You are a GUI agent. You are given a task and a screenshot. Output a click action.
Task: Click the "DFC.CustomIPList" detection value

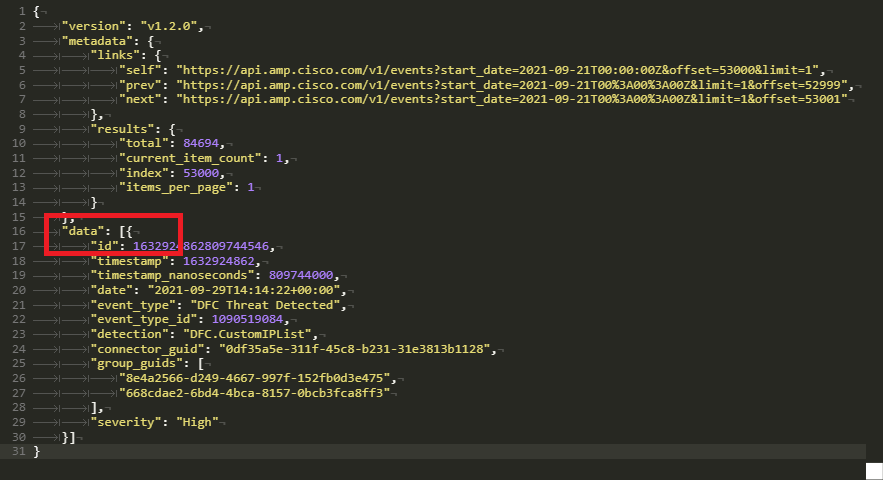[x=253, y=333]
